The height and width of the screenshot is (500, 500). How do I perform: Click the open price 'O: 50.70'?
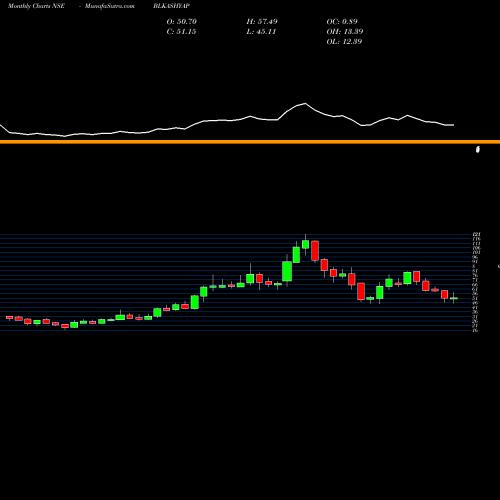click(182, 22)
